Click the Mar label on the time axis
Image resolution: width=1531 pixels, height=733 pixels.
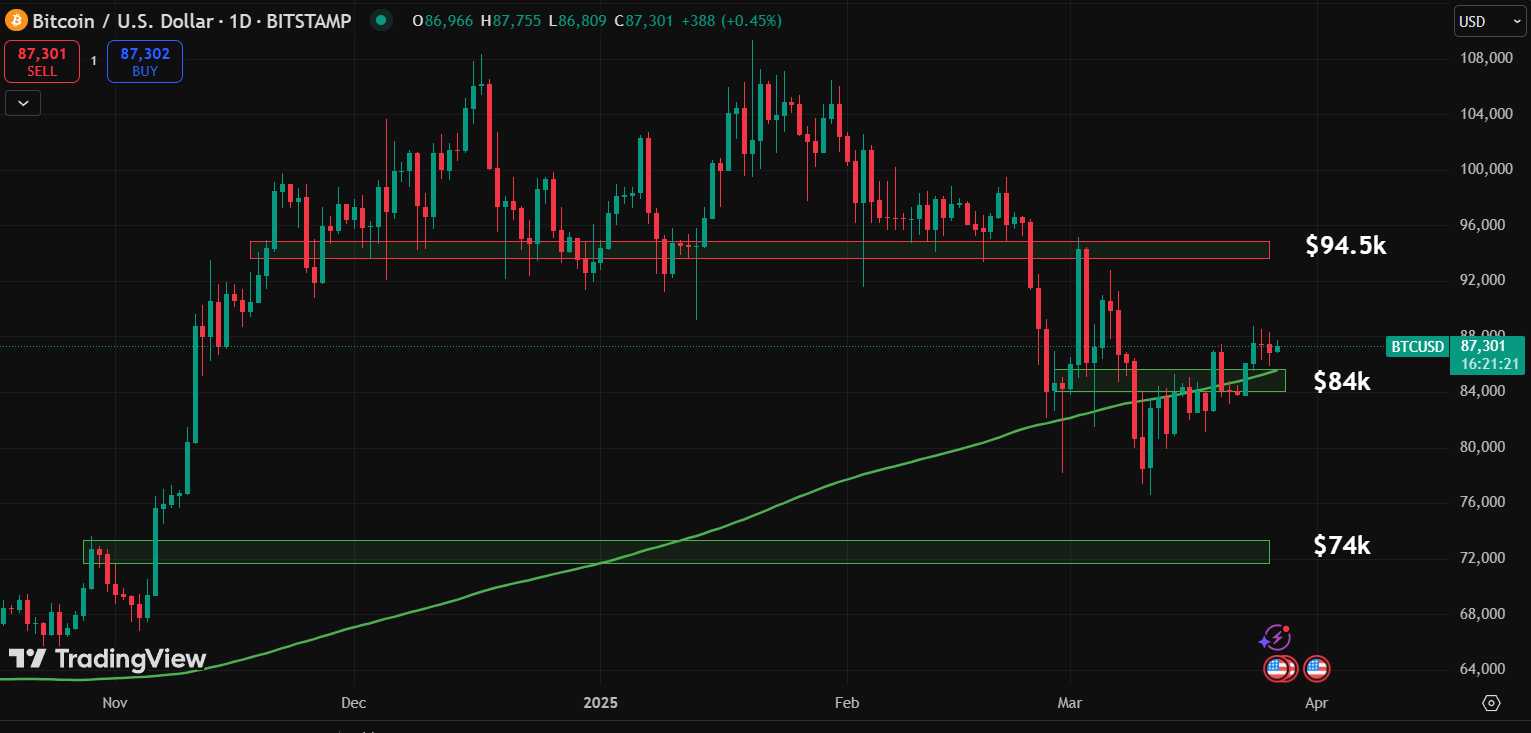pyautogui.click(x=1070, y=703)
